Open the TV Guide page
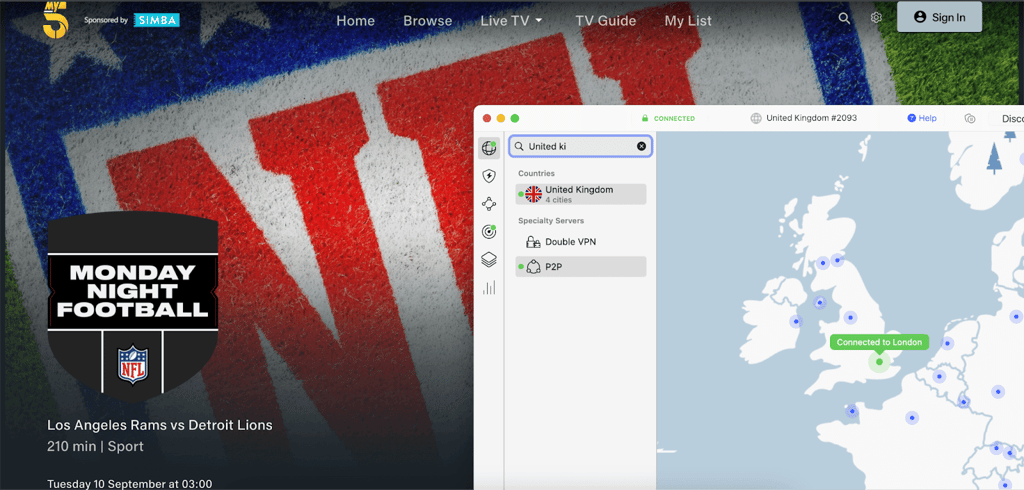Screen dimensions: 1024x490 [605, 21]
